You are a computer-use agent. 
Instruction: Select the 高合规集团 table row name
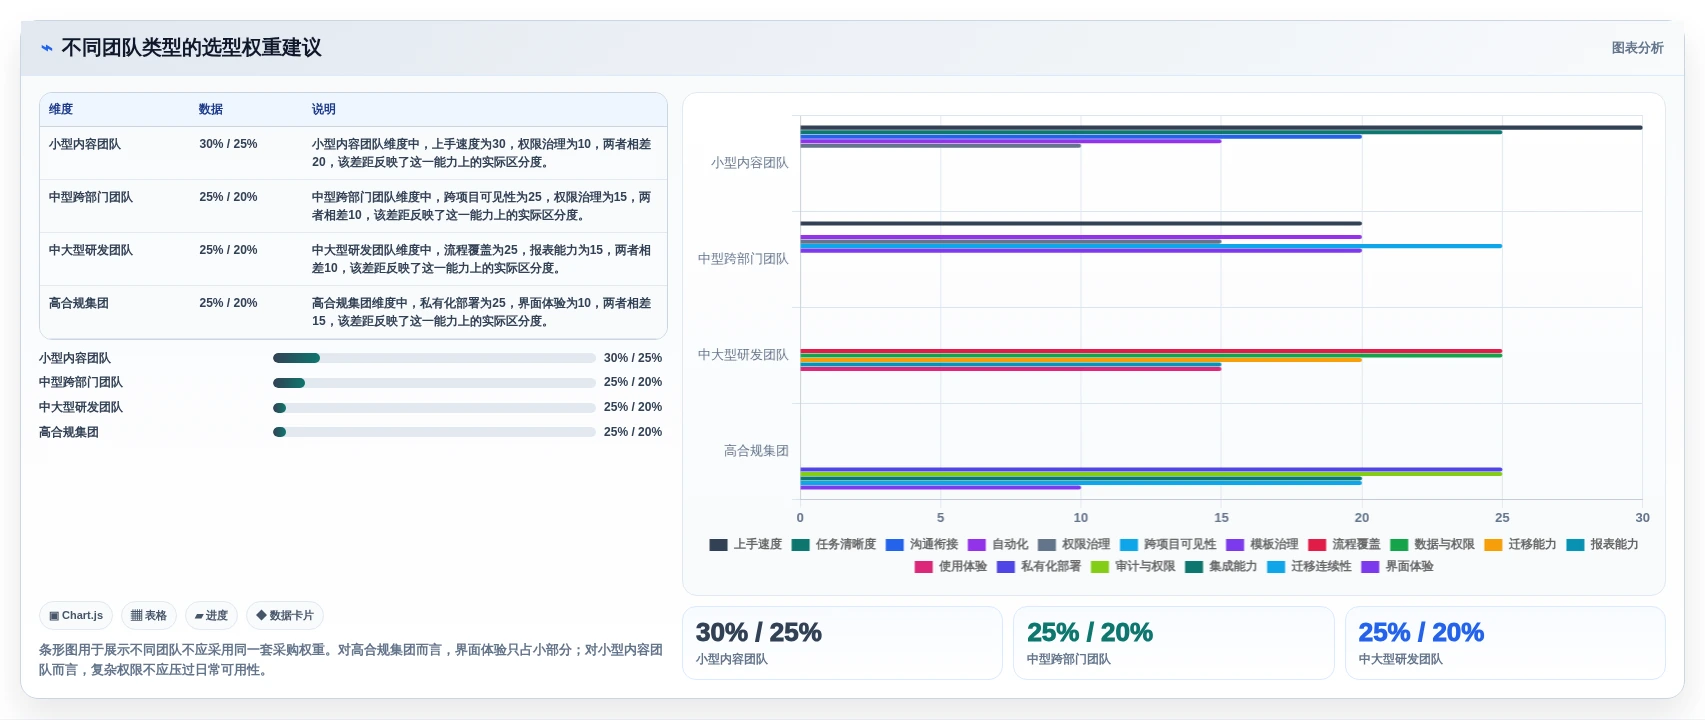point(79,303)
